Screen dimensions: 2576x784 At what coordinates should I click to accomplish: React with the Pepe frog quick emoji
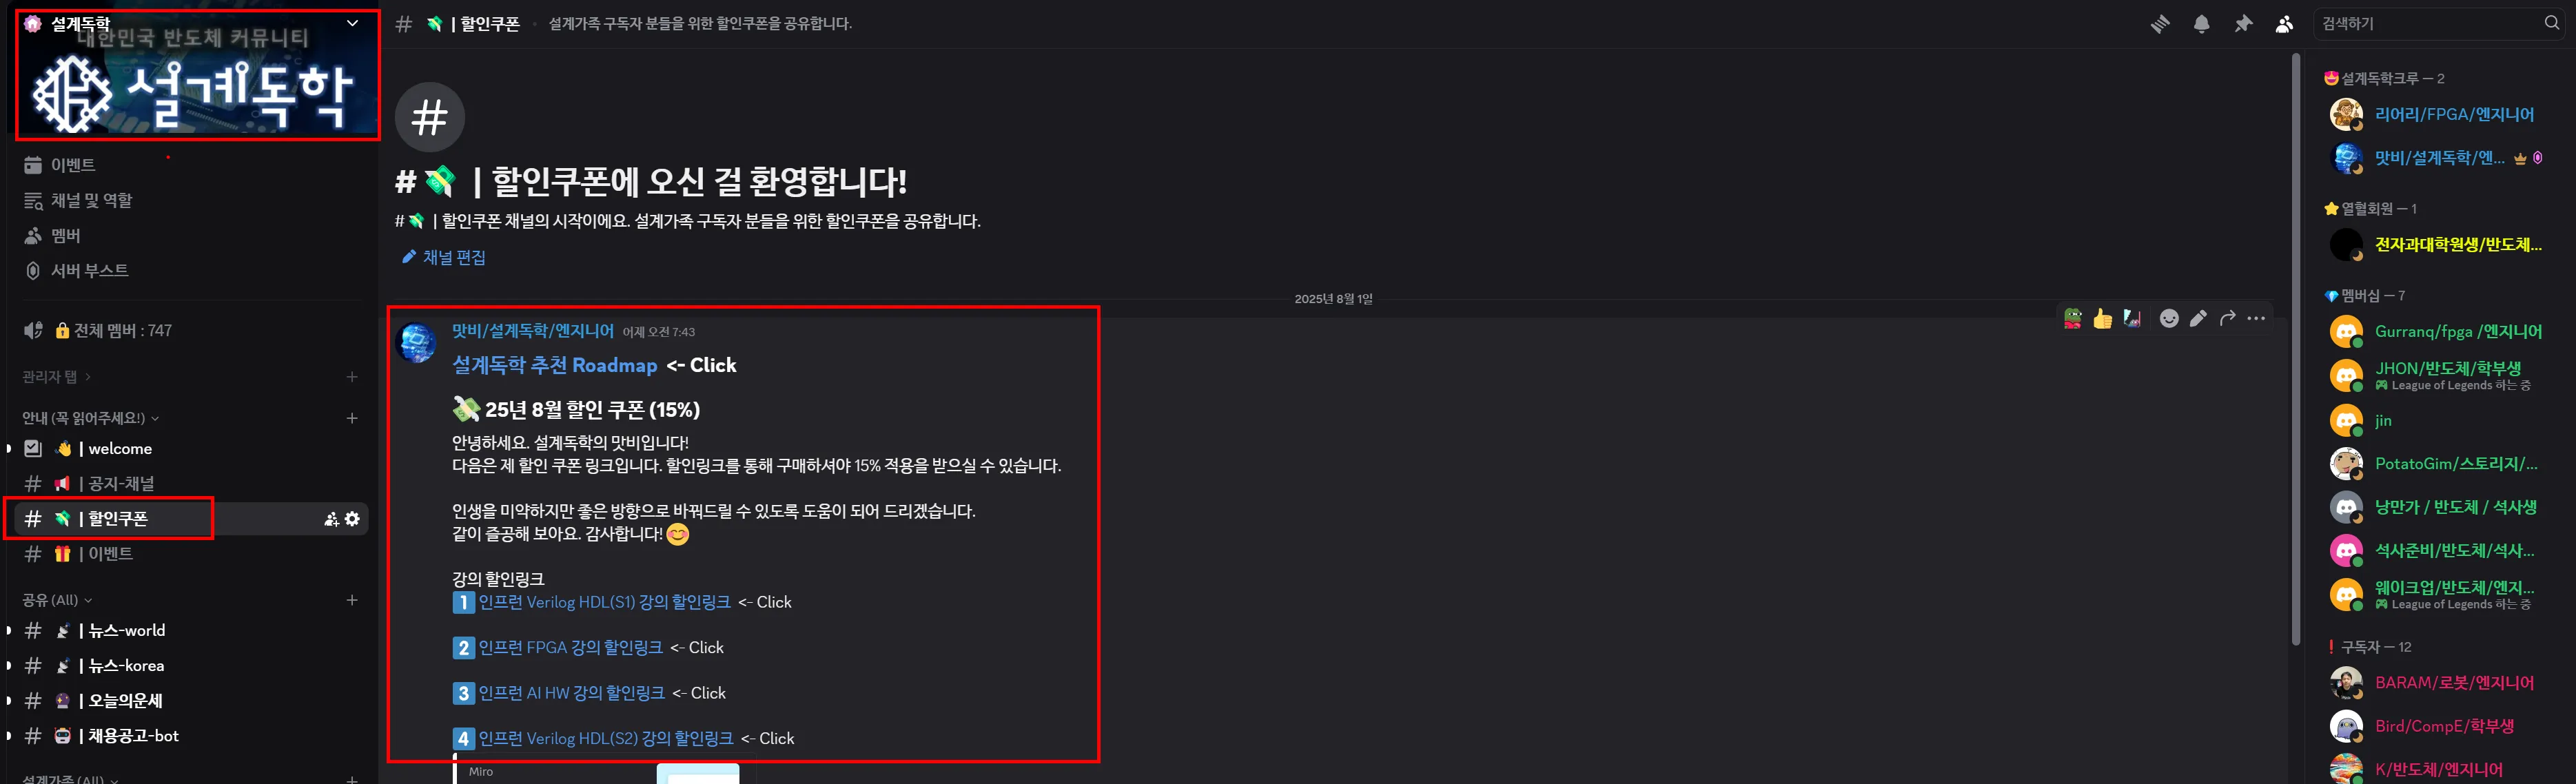(2073, 319)
